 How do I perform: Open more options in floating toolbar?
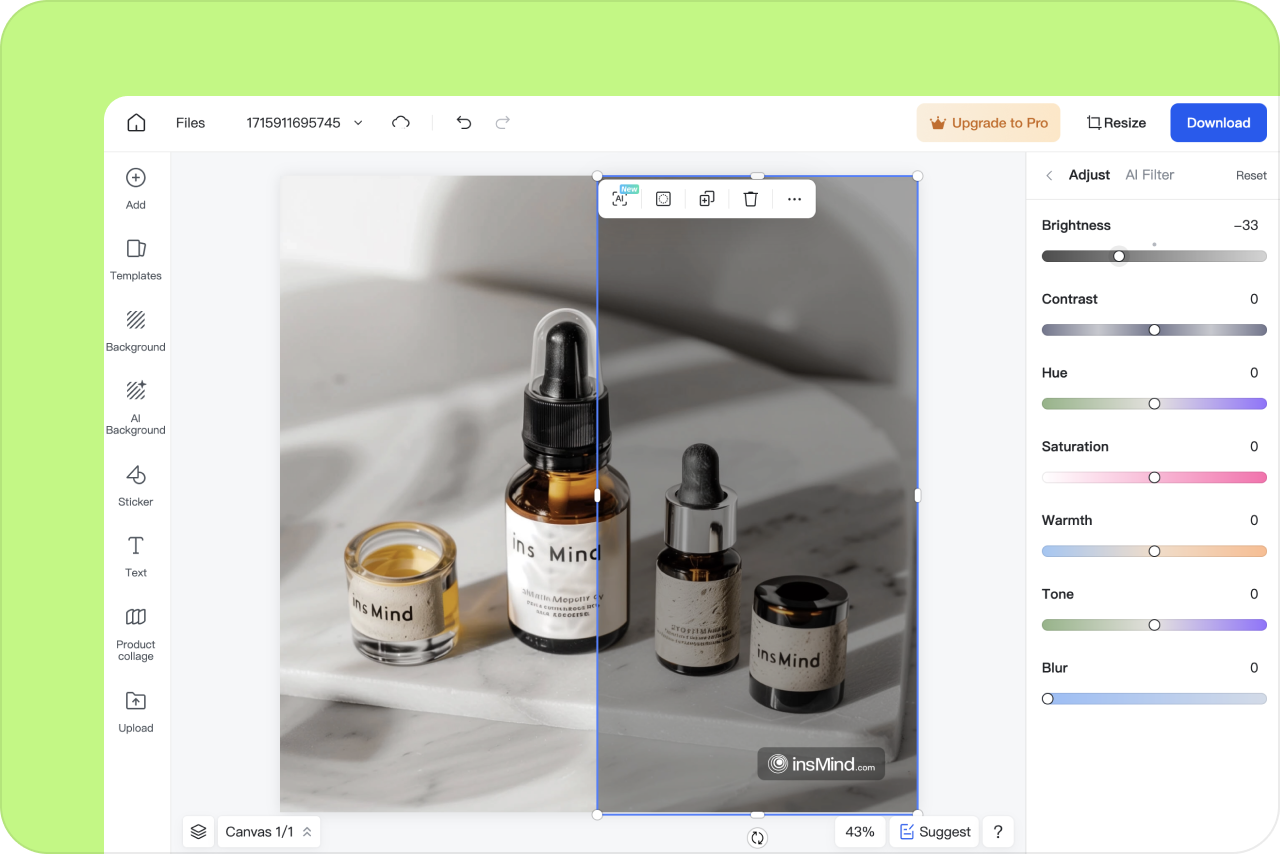pos(794,199)
